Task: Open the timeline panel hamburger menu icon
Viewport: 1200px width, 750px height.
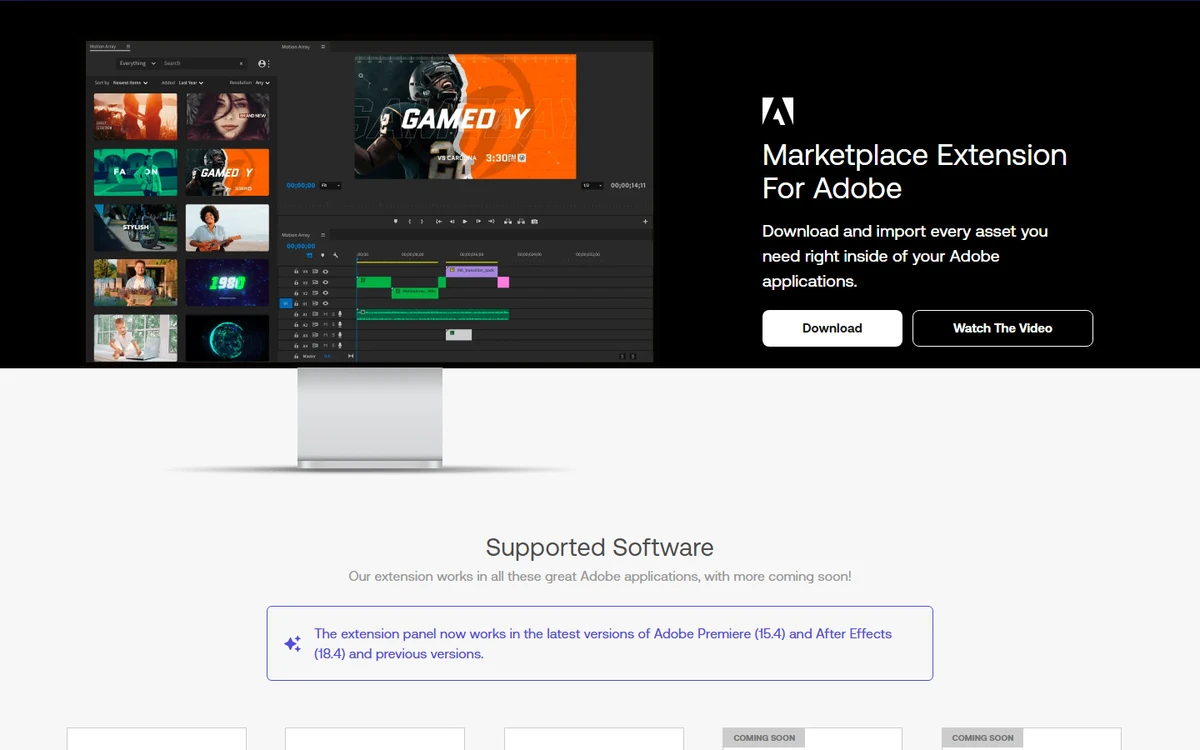Action: click(323, 235)
